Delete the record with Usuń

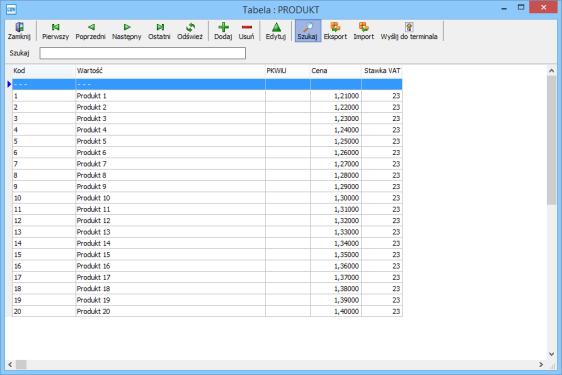pyautogui.click(x=247, y=31)
